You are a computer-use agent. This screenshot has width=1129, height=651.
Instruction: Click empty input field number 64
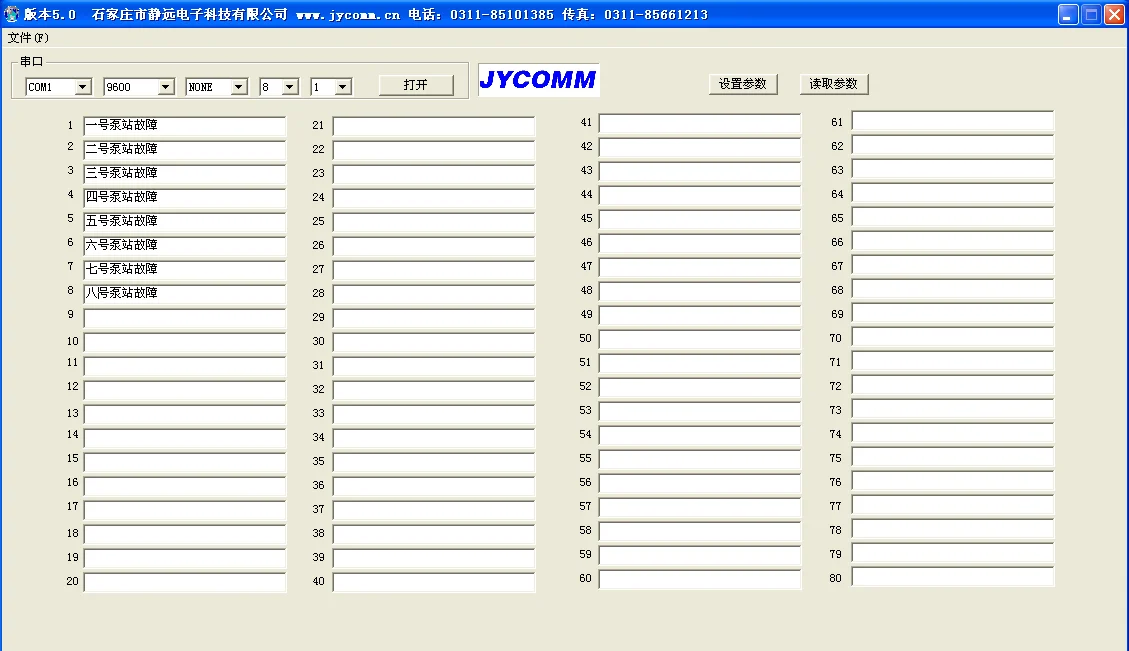953,193
